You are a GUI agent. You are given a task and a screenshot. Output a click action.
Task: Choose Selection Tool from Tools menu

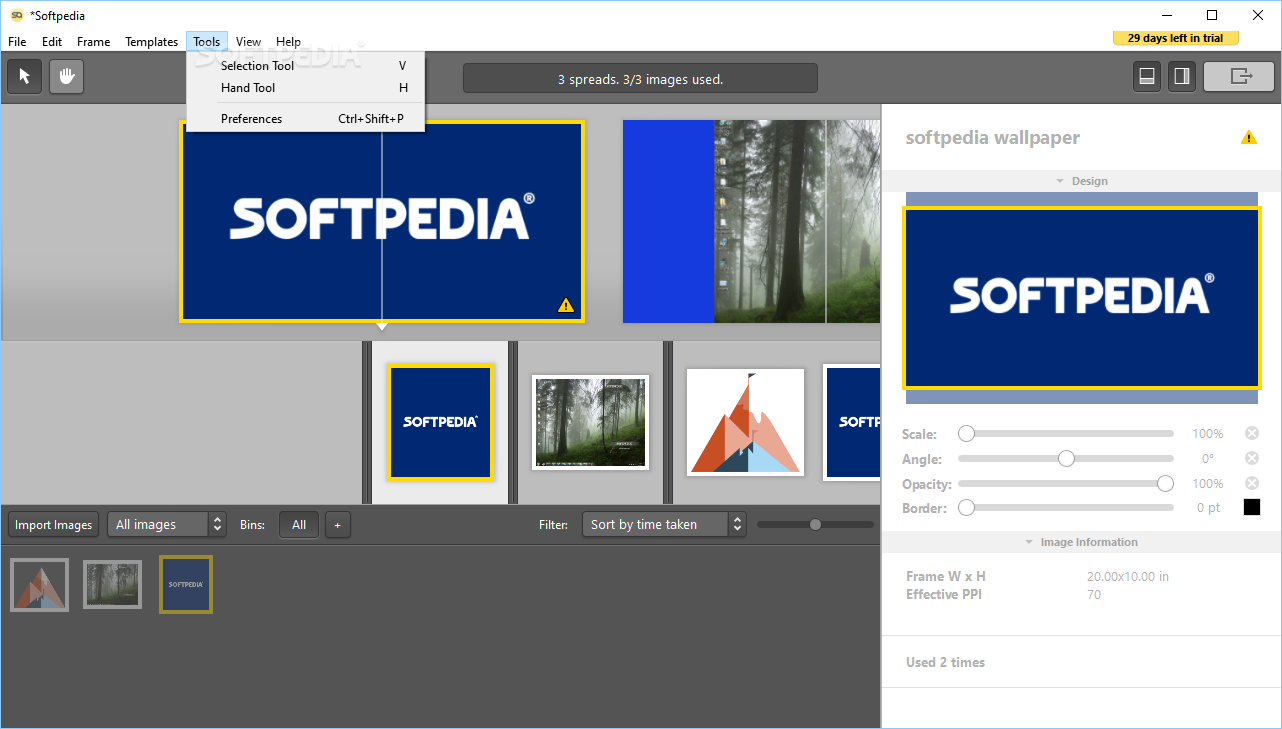point(306,66)
